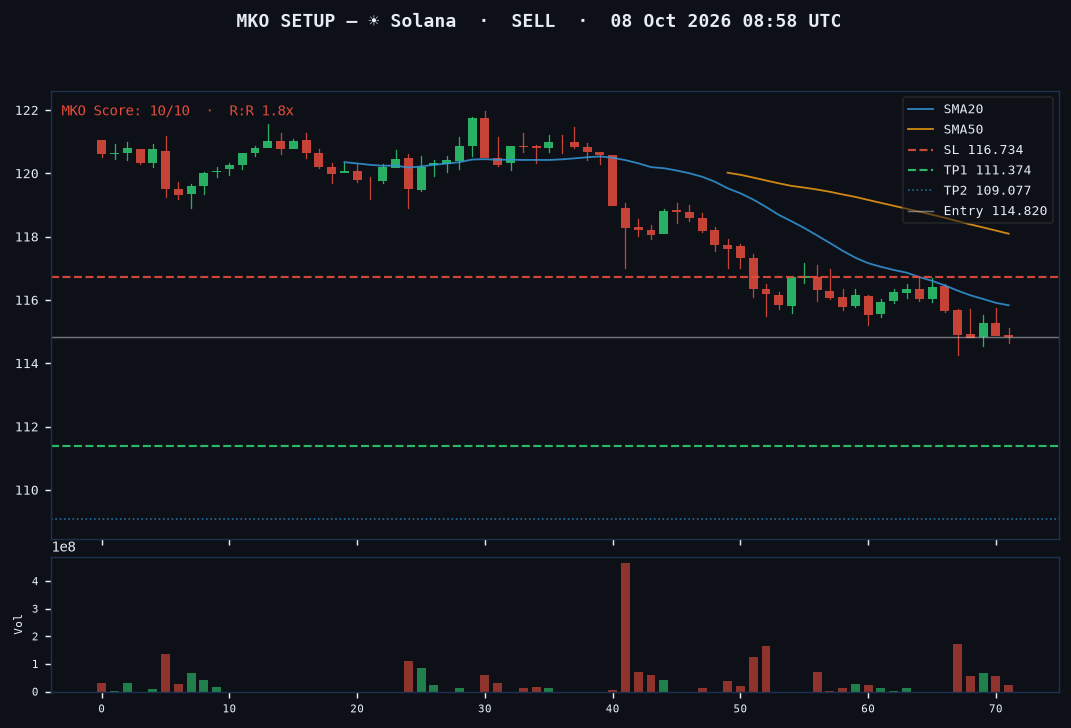Click the 'SELL' label in title

pos(533,21)
